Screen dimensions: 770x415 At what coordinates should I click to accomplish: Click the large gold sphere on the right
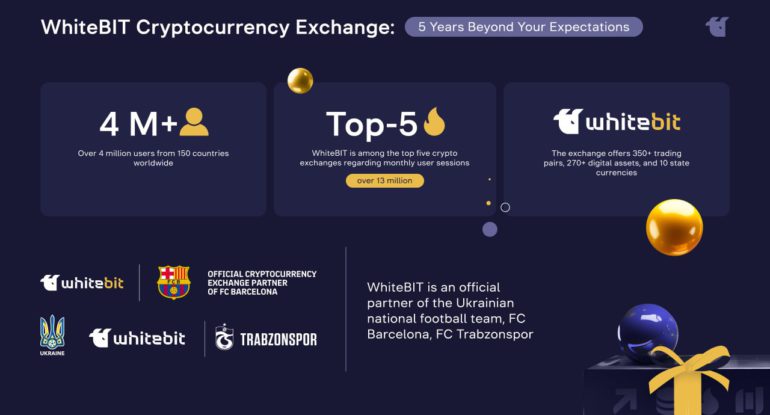click(x=674, y=227)
